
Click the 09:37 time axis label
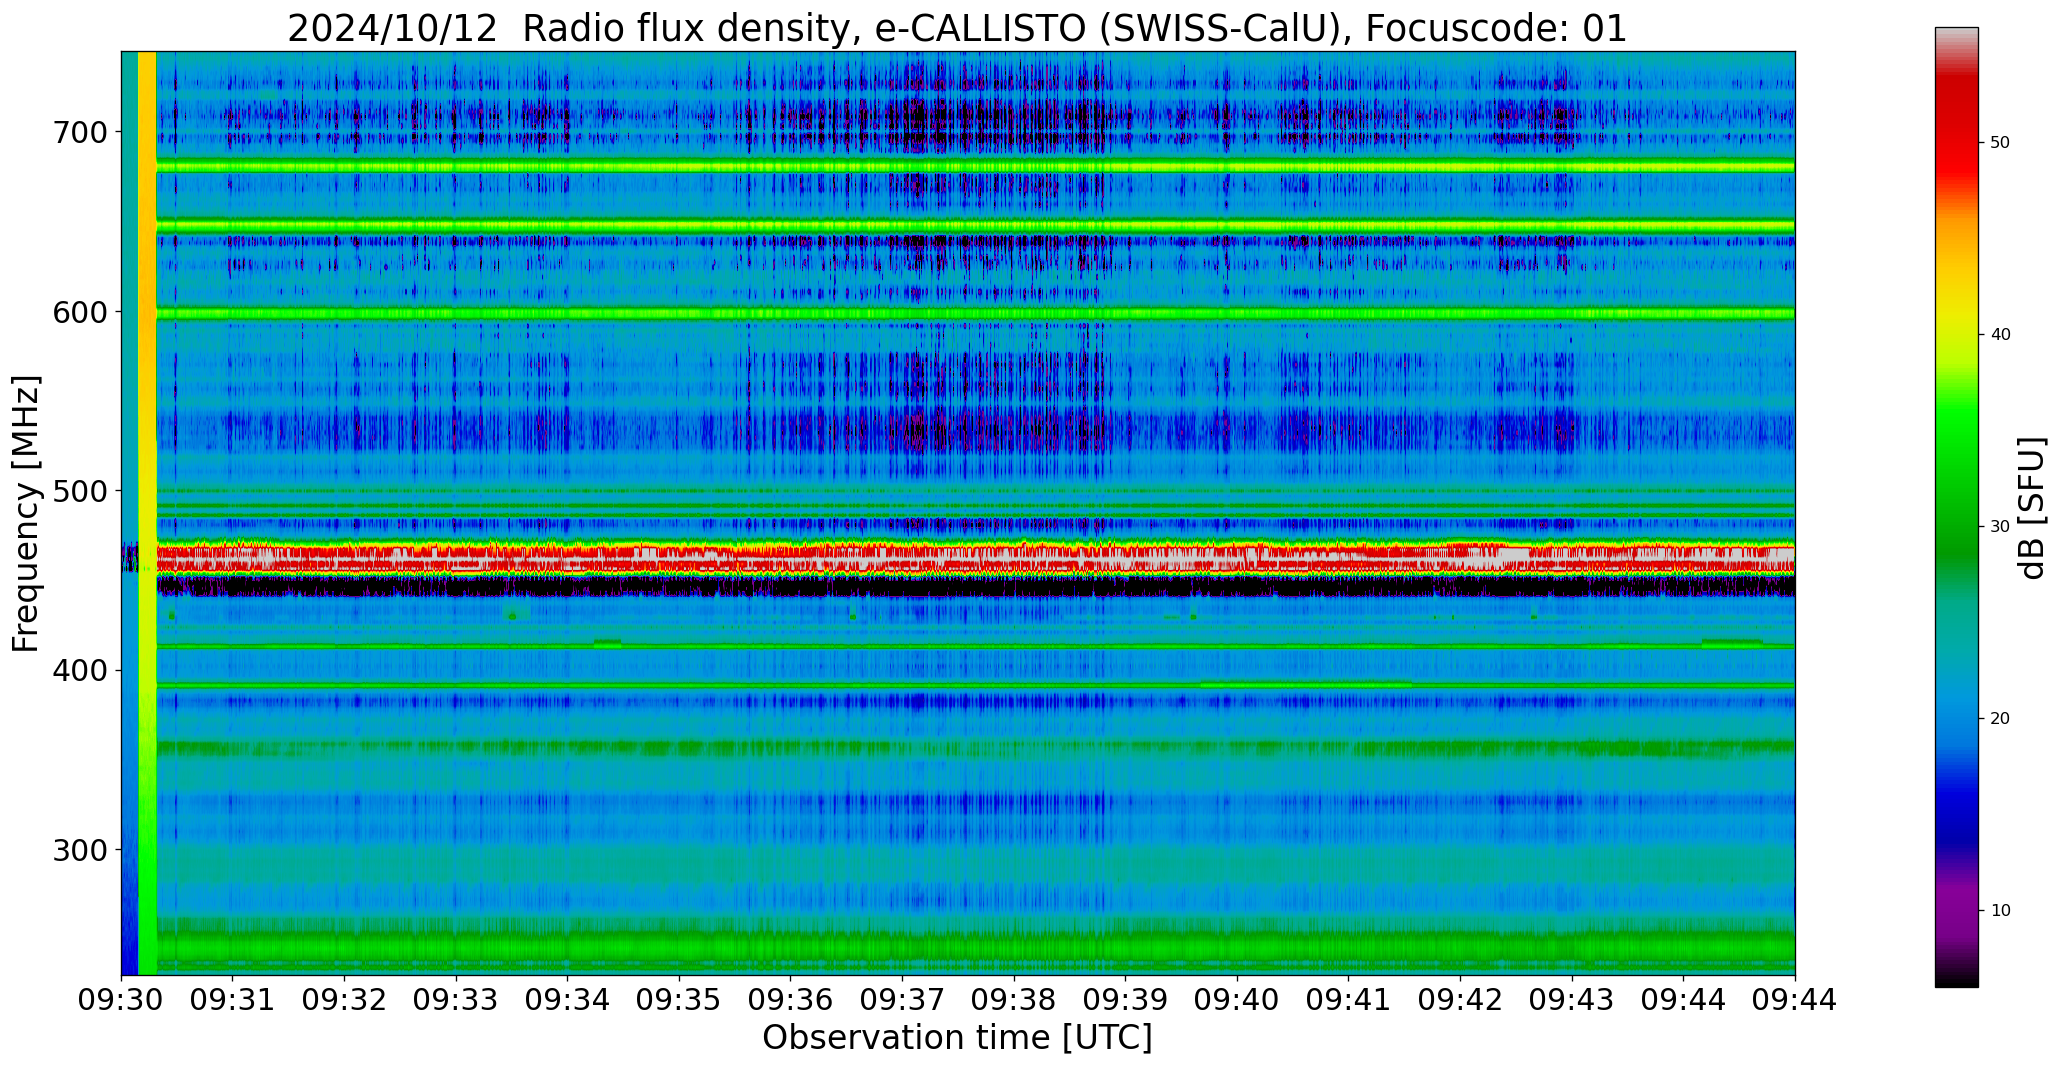tap(903, 1000)
